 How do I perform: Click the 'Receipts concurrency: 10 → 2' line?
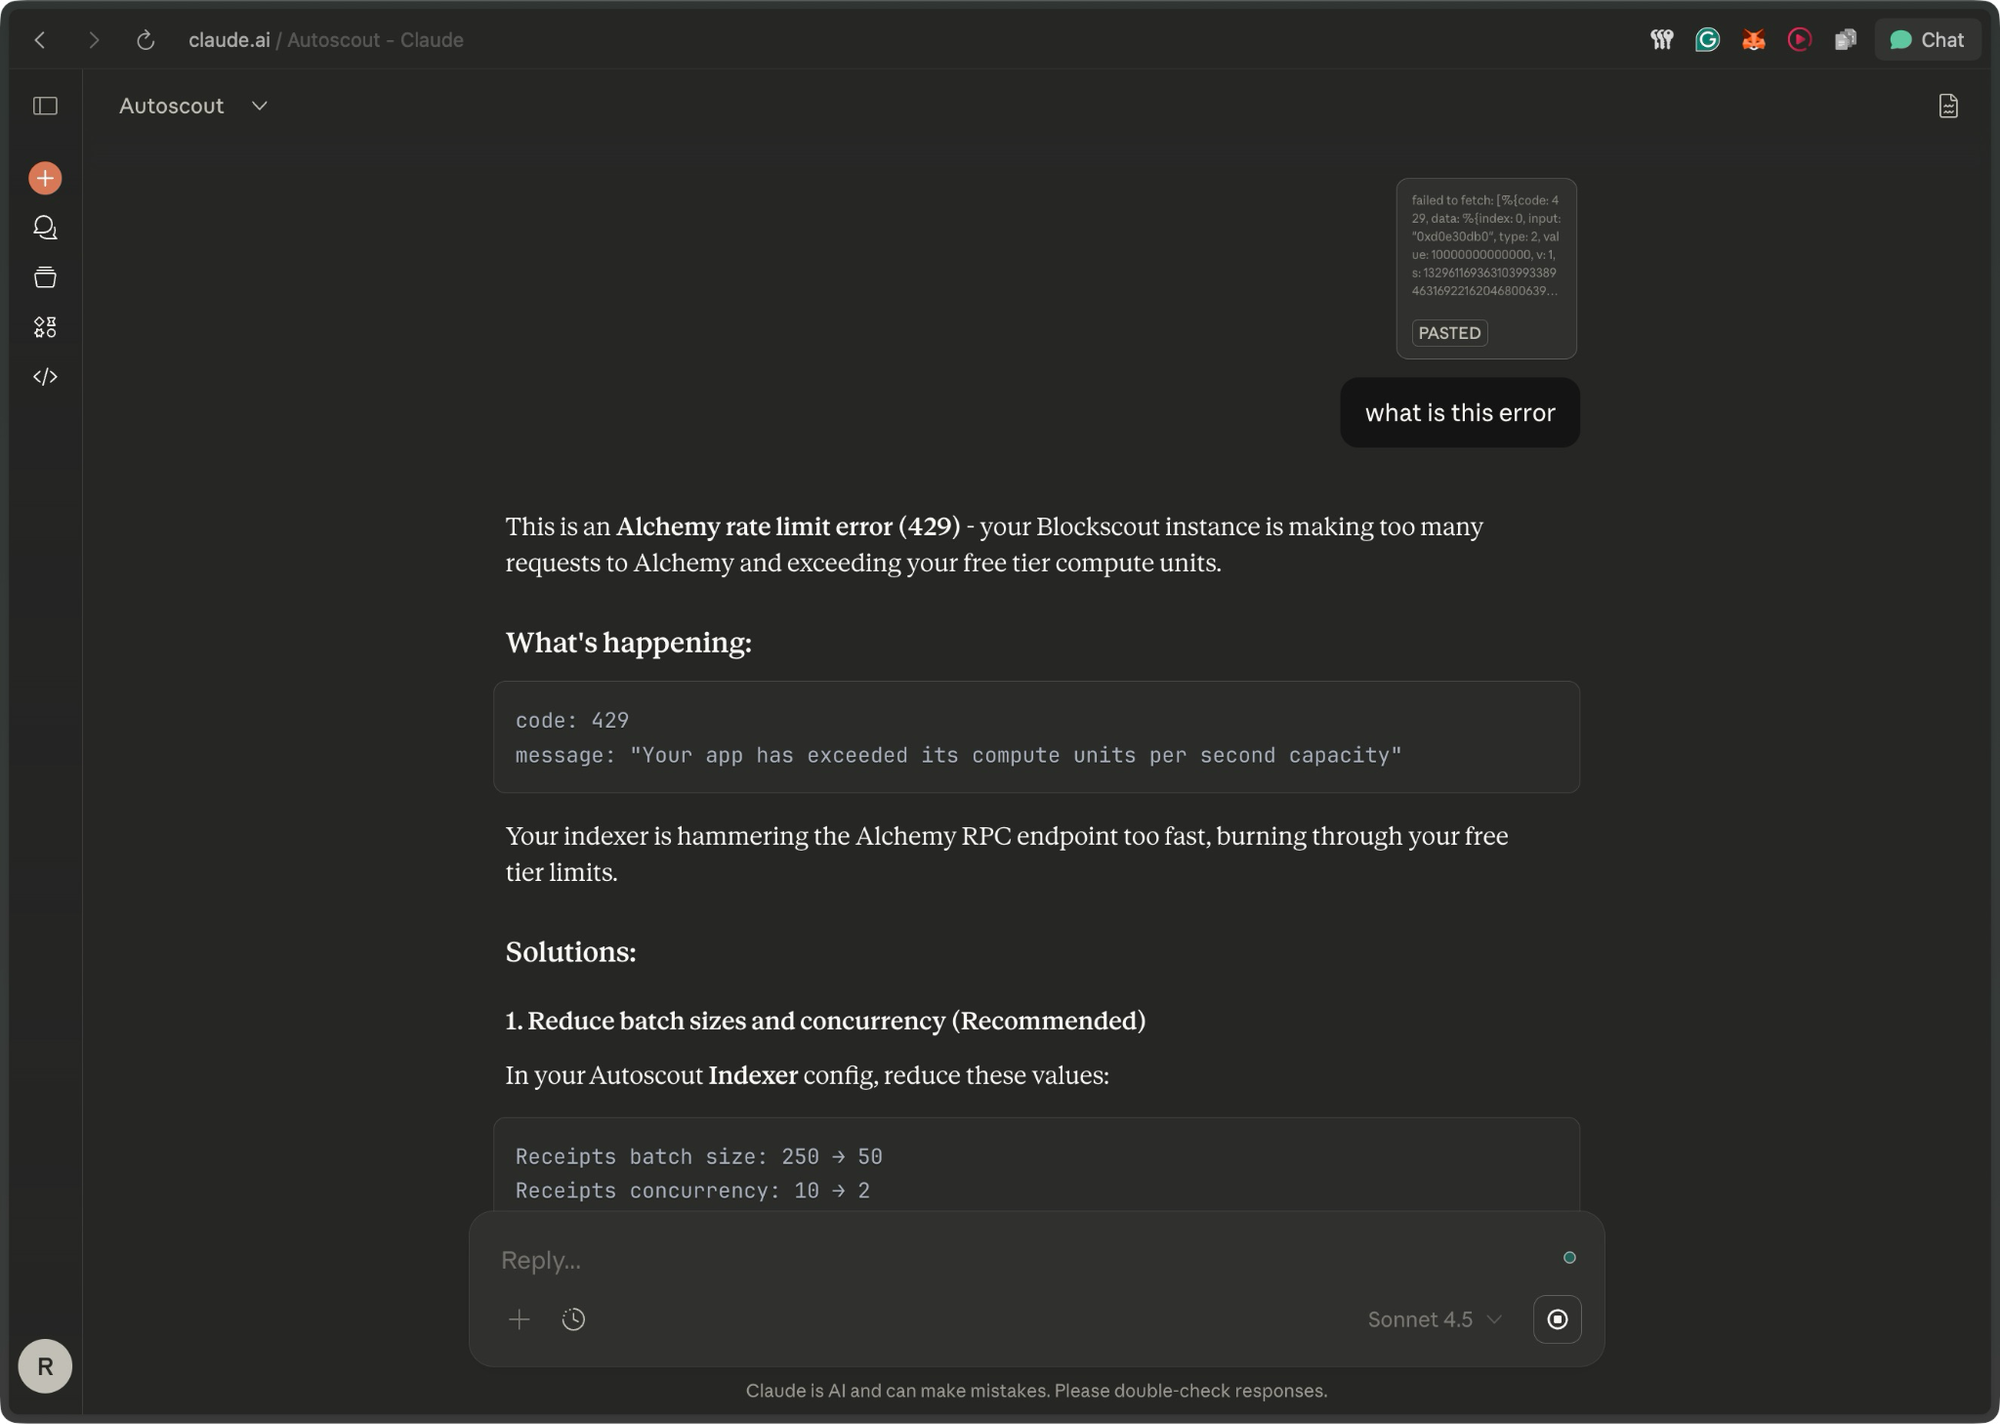click(x=692, y=1190)
